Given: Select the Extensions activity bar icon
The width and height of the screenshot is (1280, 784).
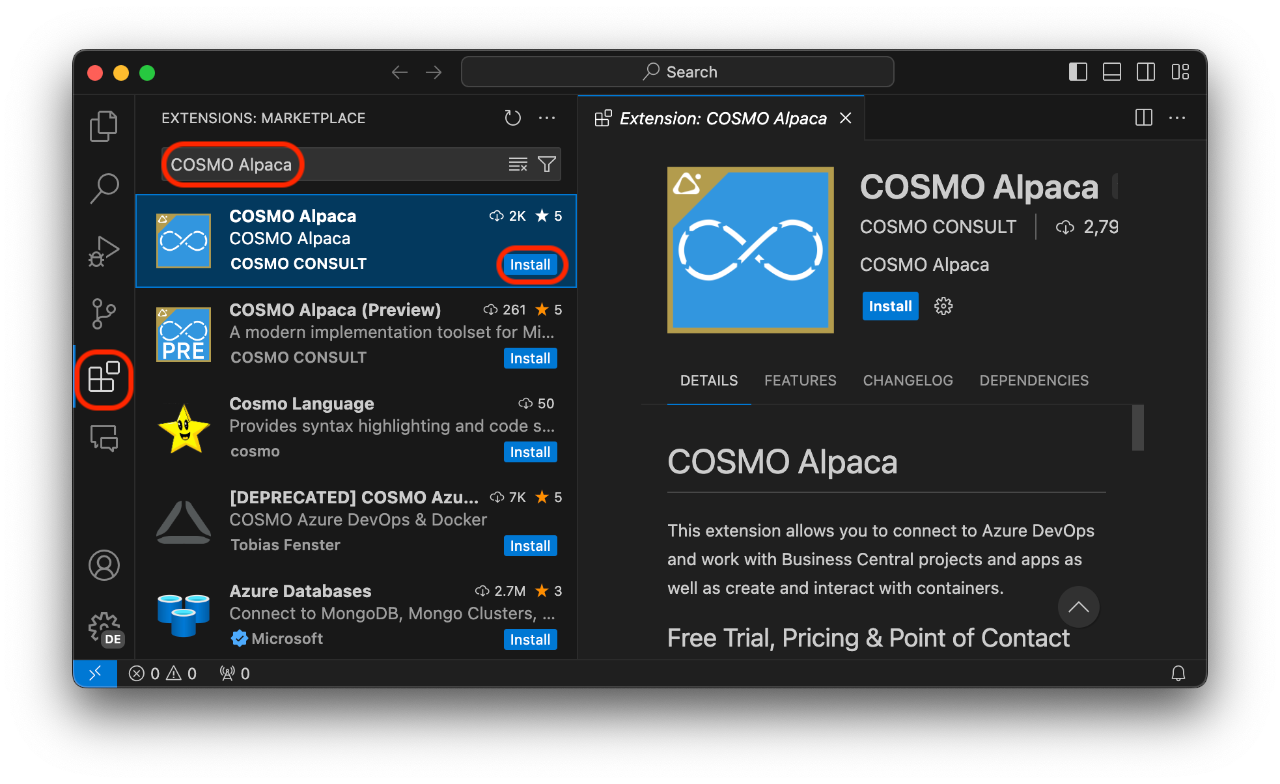Looking at the screenshot, I should 104,378.
